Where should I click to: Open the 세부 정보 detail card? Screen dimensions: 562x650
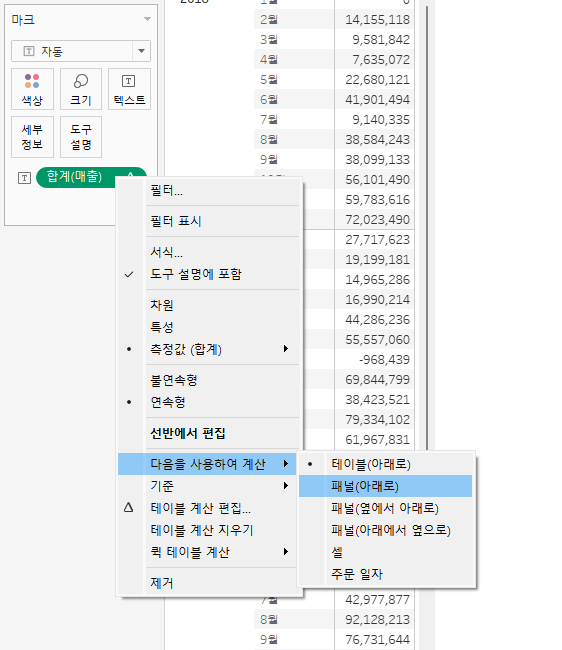(32, 137)
